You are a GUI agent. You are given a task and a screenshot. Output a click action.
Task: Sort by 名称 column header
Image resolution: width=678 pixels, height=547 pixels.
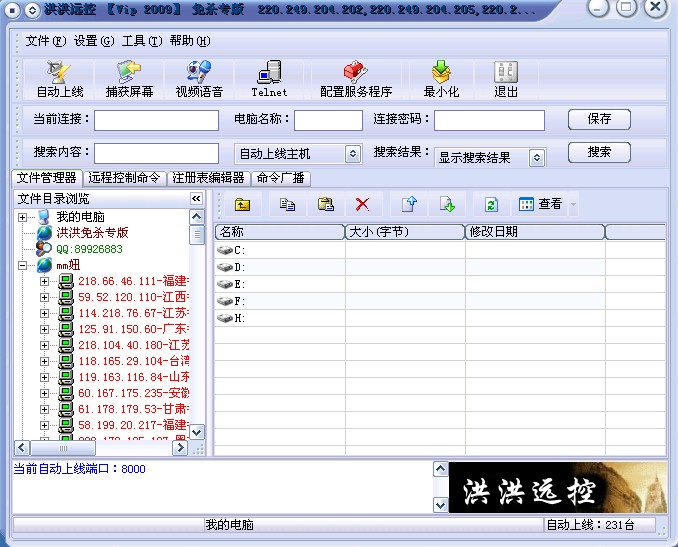click(x=280, y=232)
